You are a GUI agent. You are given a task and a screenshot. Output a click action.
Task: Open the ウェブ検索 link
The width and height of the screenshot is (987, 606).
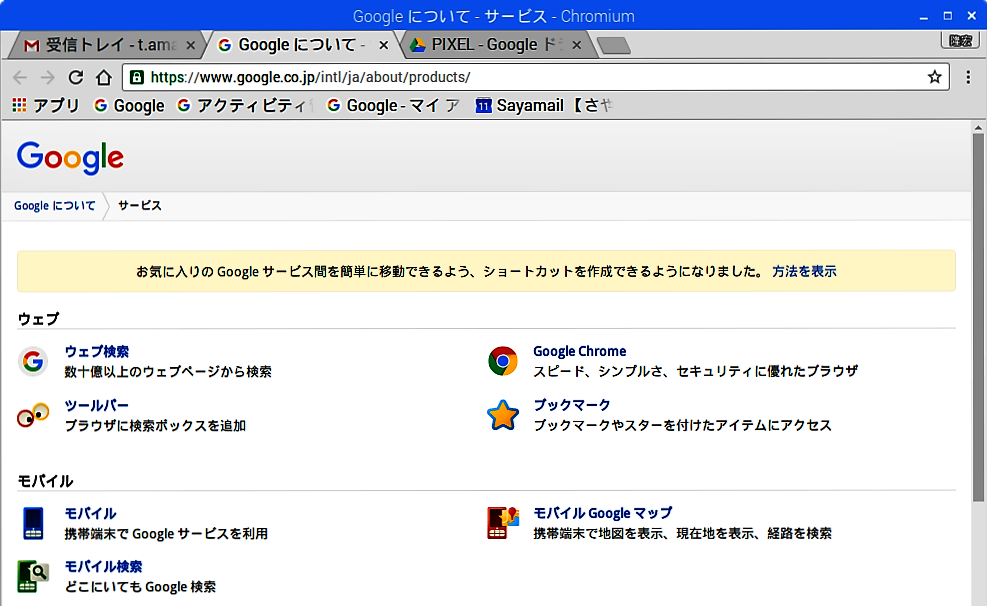(96, 351)
